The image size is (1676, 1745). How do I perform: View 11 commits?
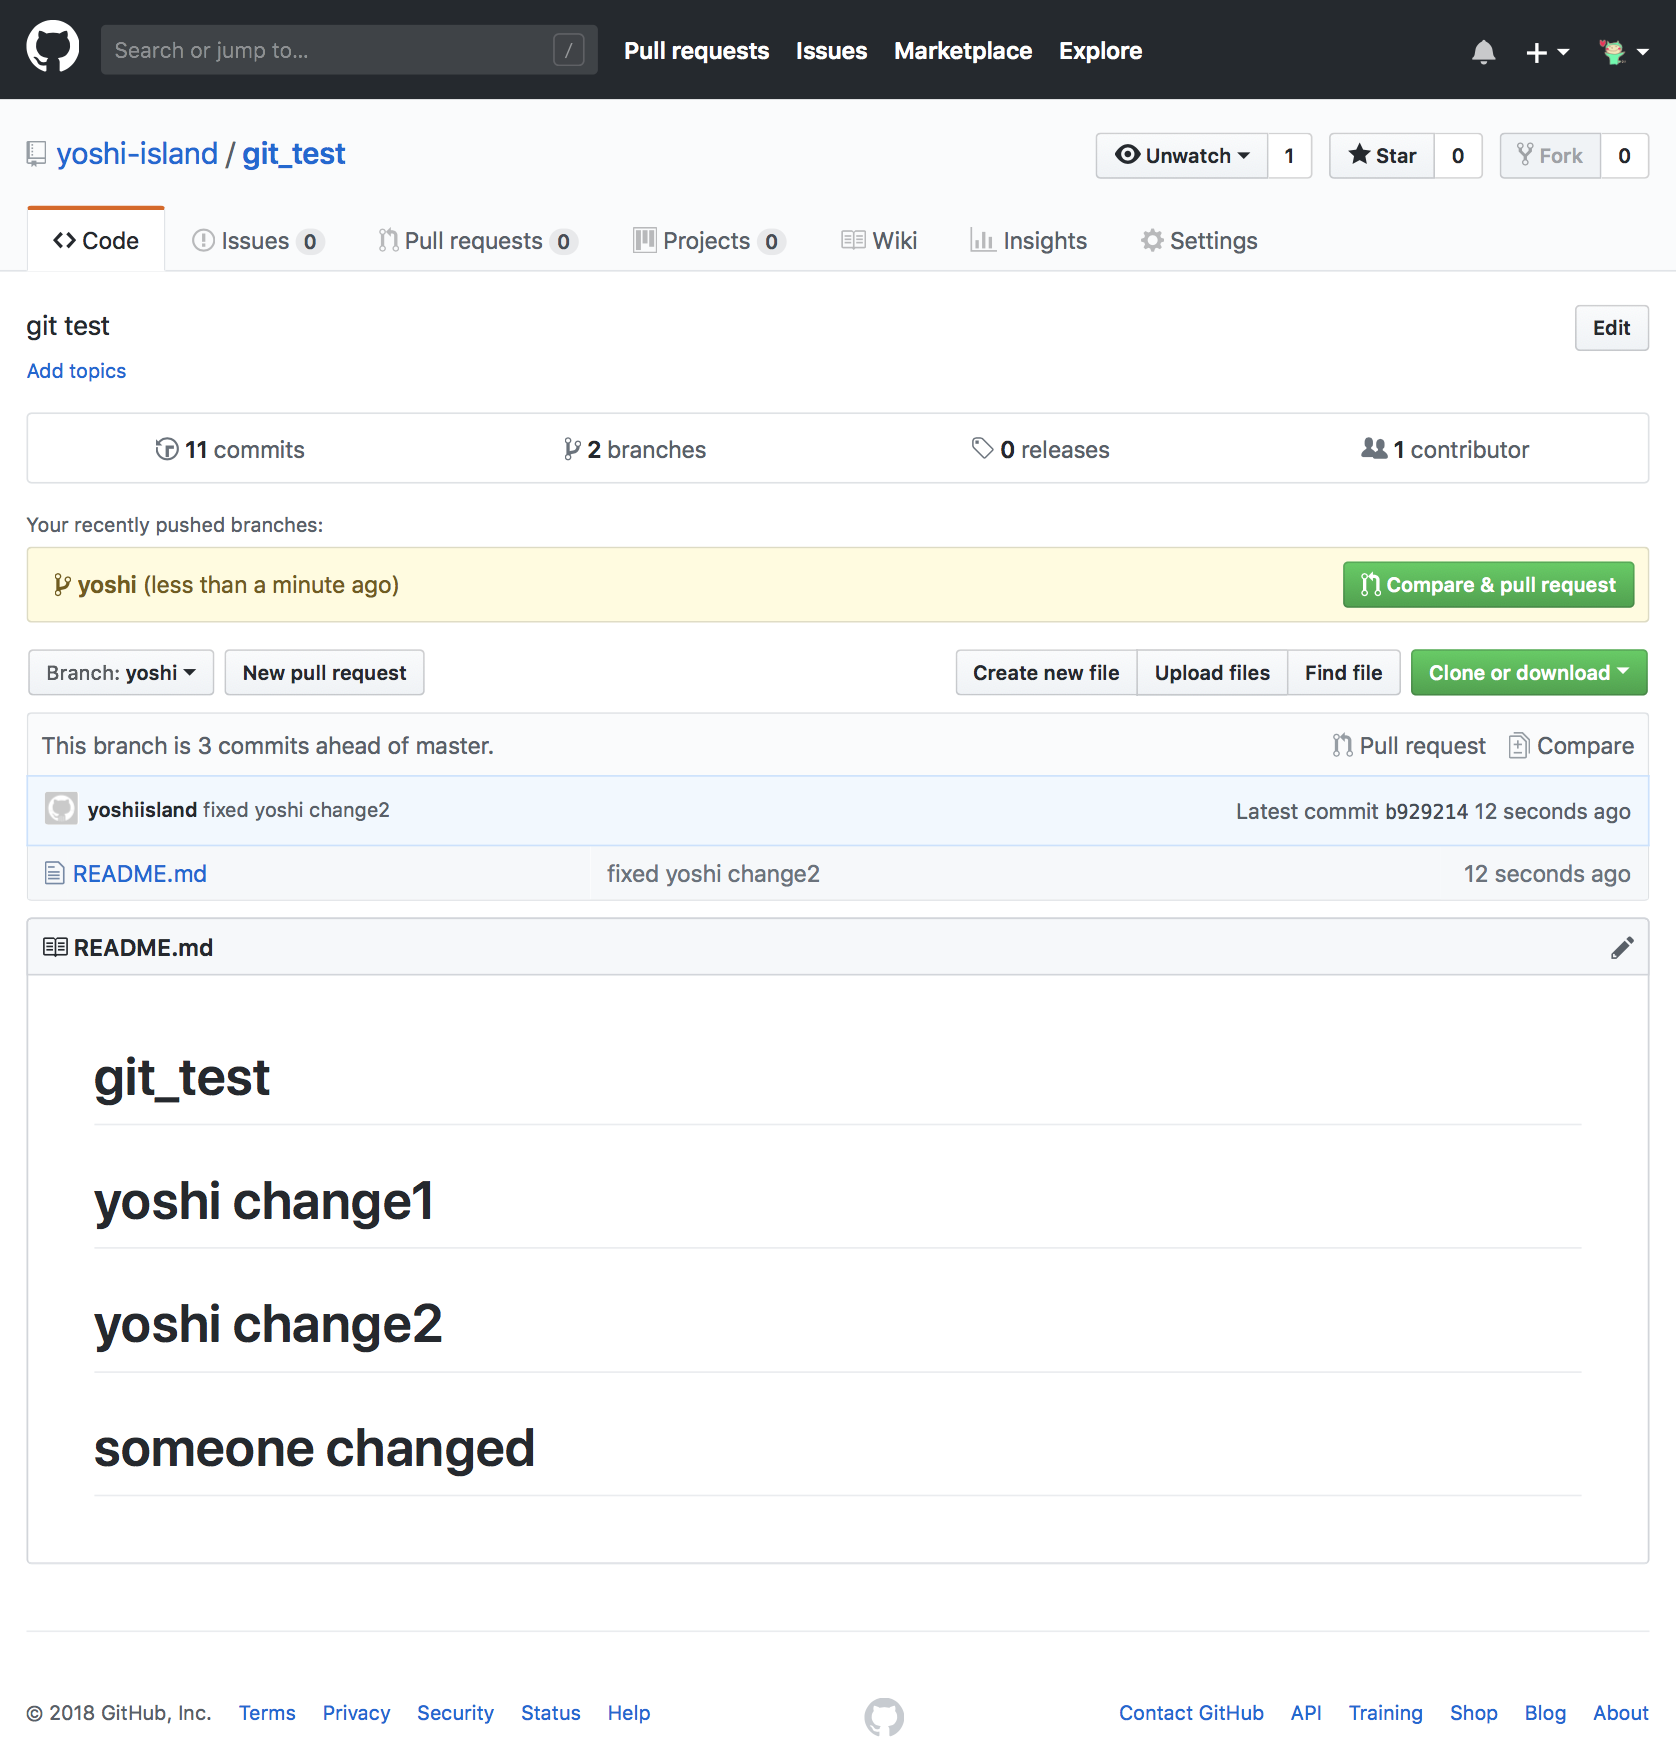(230, 450)
